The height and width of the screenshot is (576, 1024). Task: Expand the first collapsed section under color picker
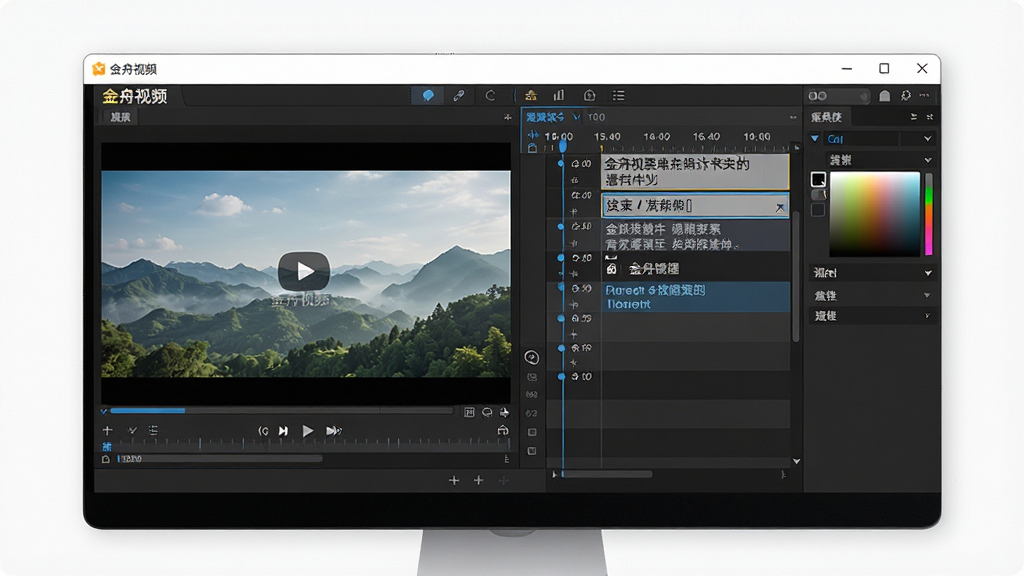point(872,273)
